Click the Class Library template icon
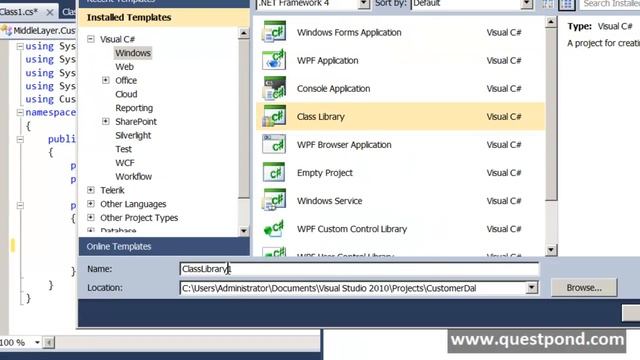 (x=274, y=116)
